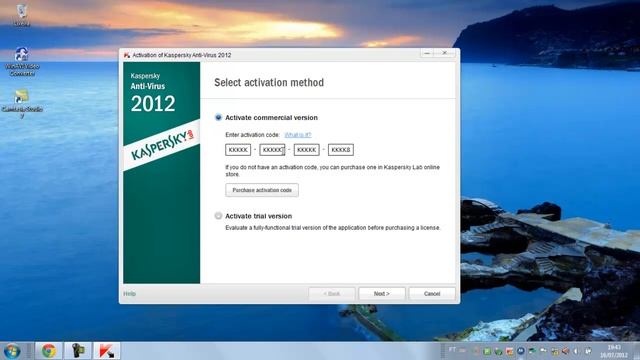Click Show desktop button at taskbar end

click(636, 351)
